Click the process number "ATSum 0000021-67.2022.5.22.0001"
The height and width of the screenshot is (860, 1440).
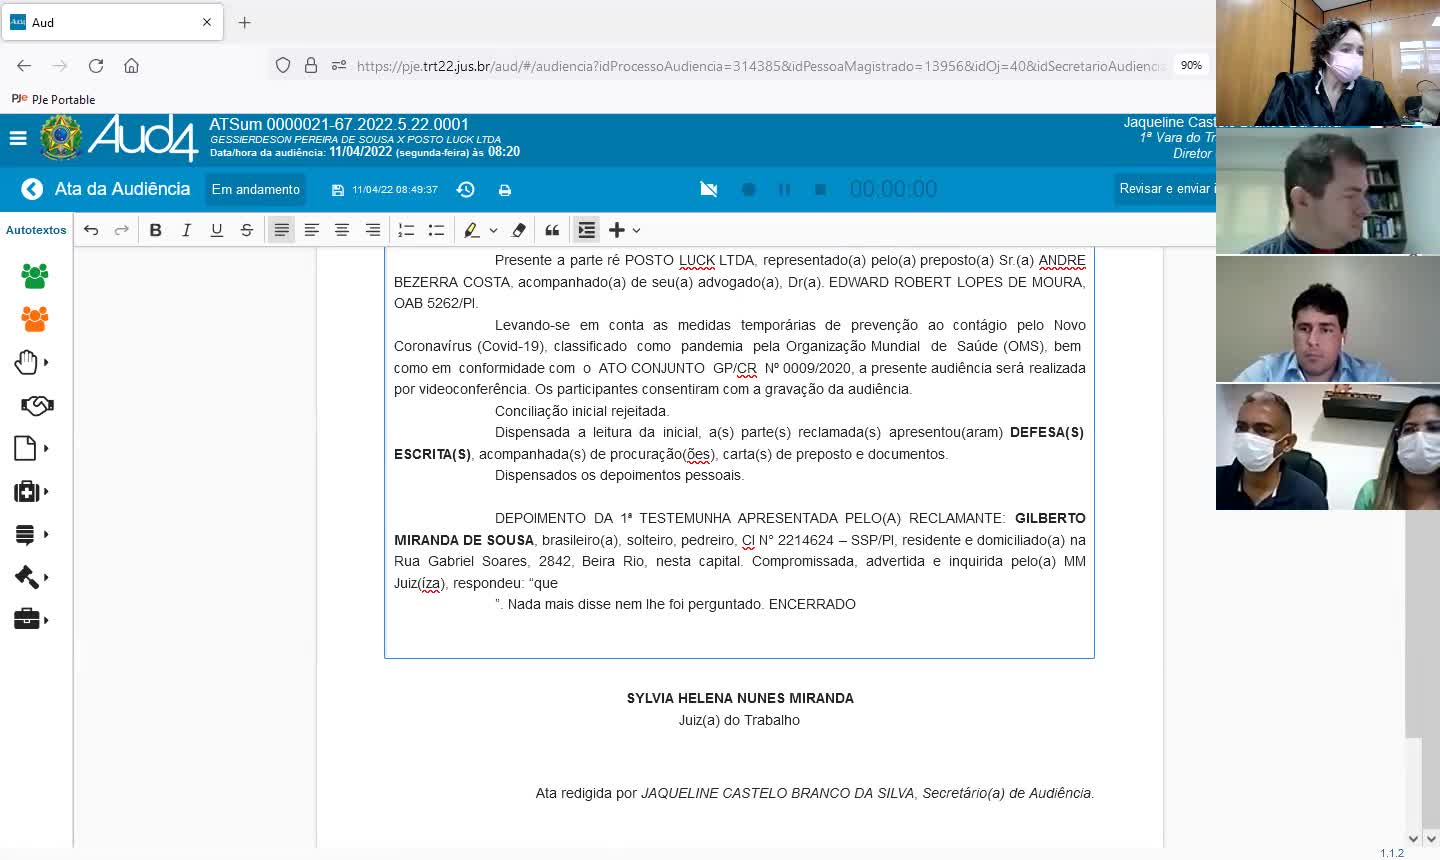[339, 124]
